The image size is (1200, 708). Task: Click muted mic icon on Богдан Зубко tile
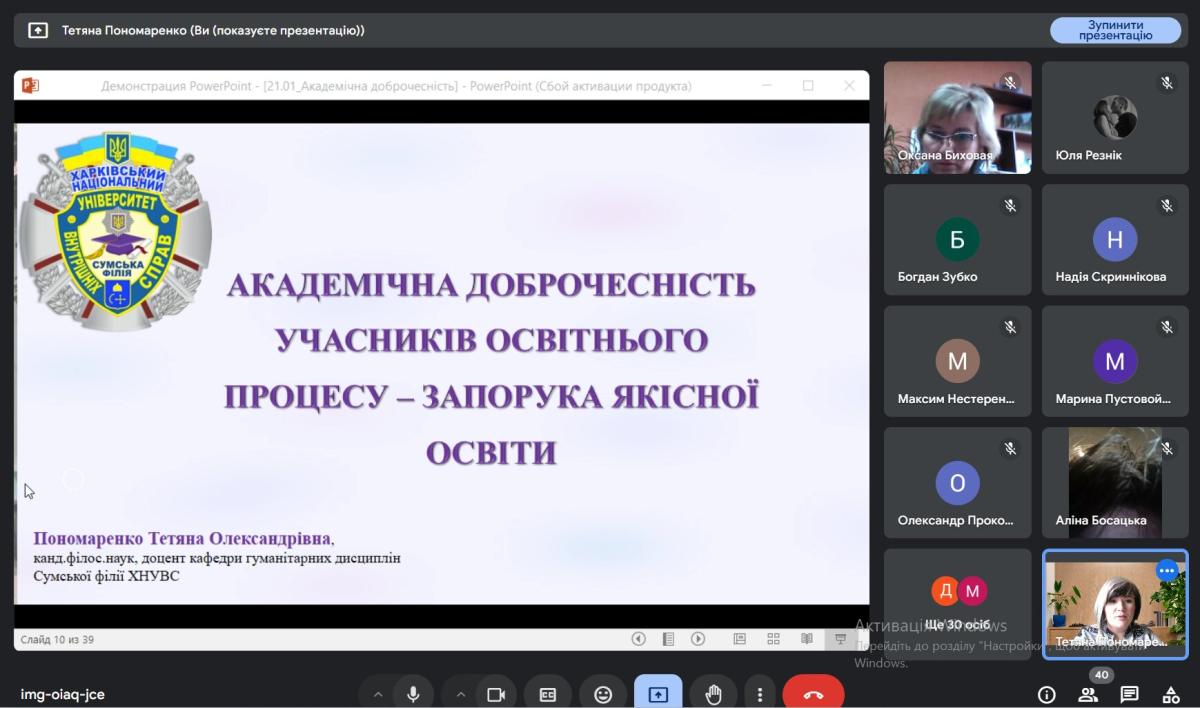tap(1010, 206)
